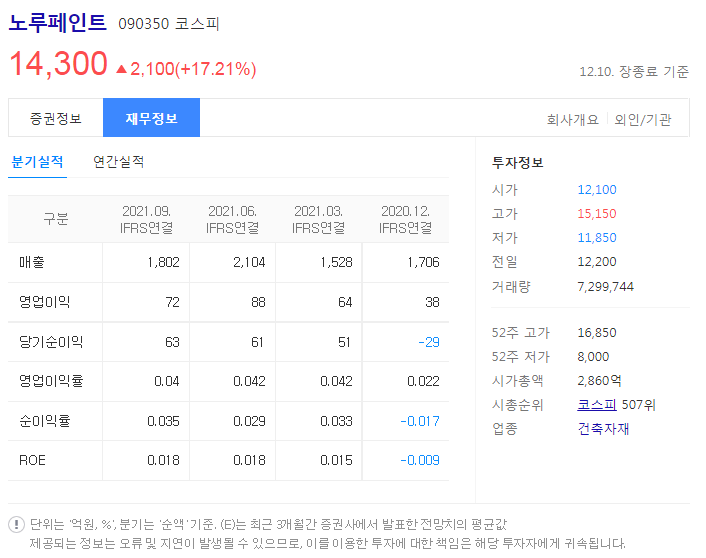This screenshot has width=706, height=558.
Task: Select 영업이익 value 38
Action: click(432, 302)
